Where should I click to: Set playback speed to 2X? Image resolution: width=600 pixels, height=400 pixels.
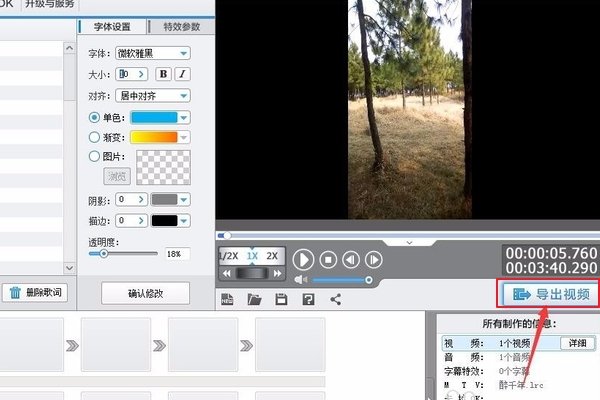[x=272, y=256]
